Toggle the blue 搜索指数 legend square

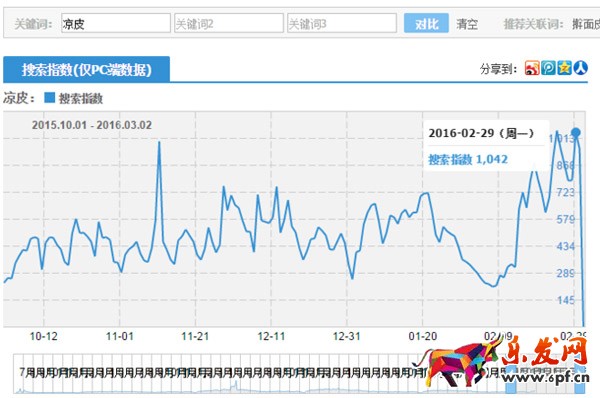[49, 98]
